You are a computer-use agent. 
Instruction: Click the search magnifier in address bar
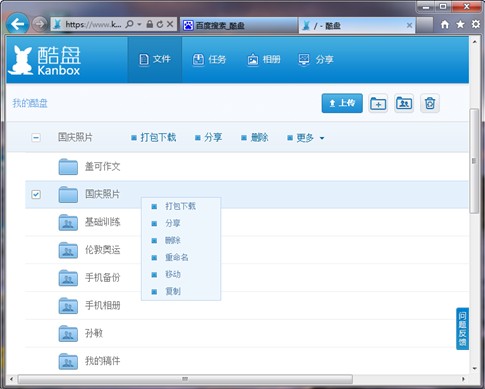(129, 24)
